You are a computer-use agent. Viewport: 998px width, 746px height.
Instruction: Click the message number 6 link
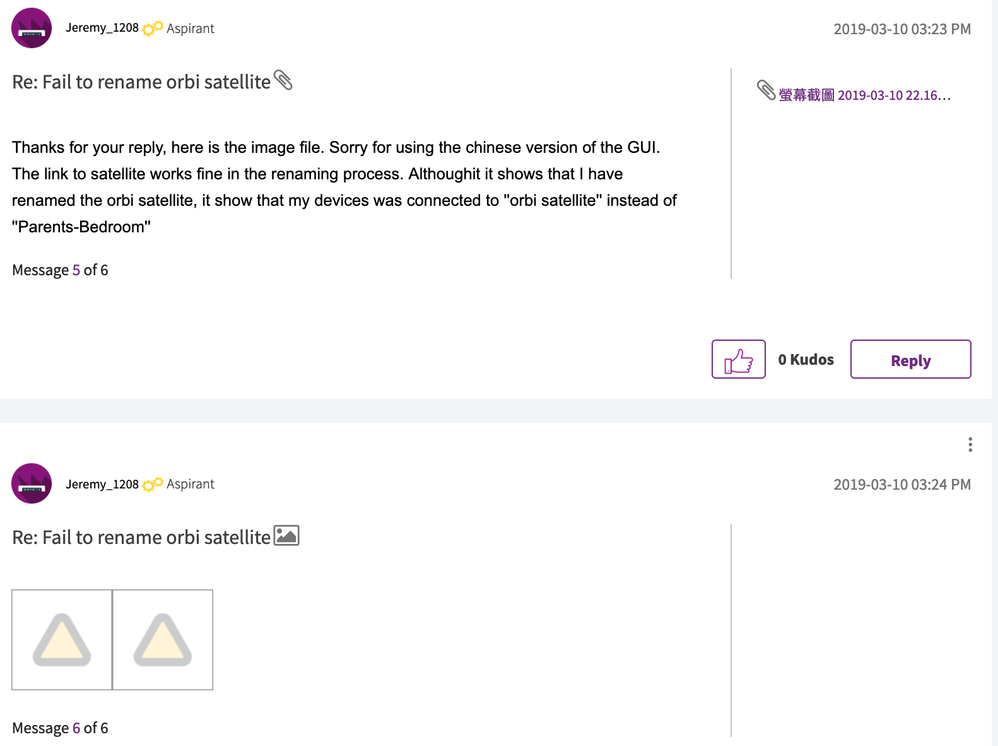point(77,728)
